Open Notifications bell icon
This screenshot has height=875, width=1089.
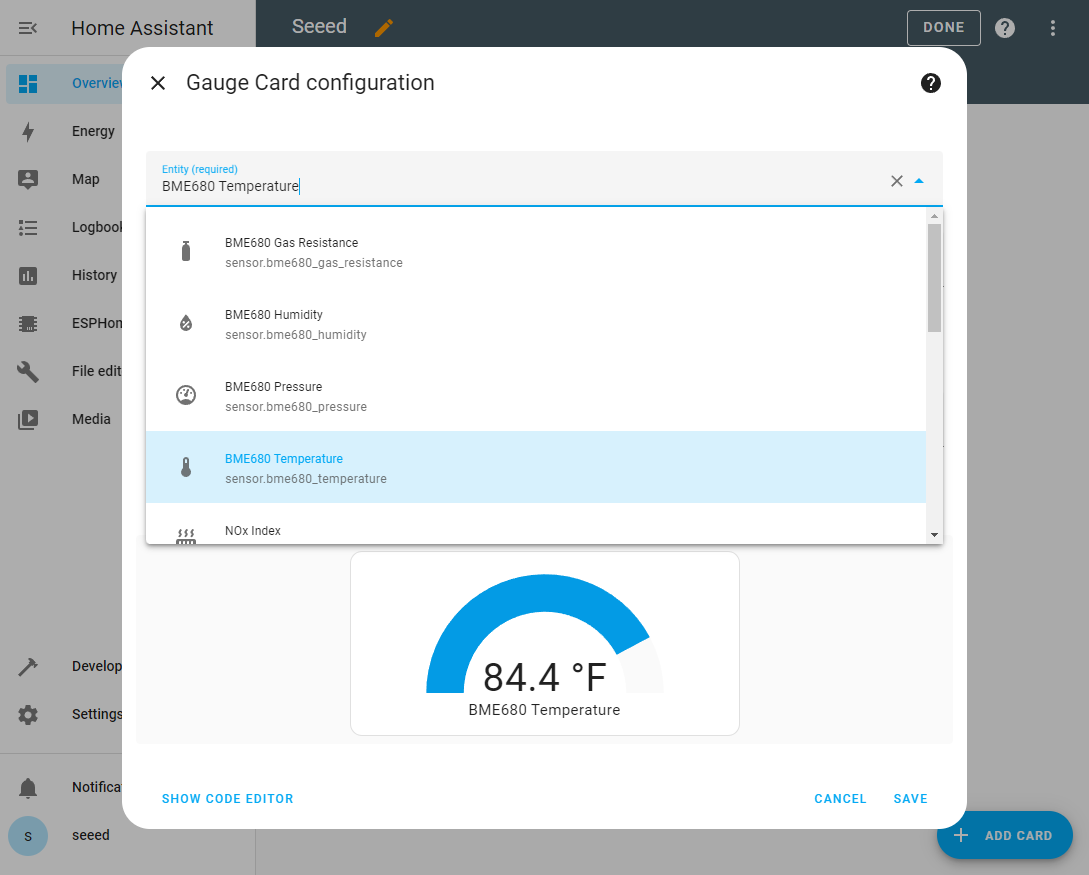coord(28,788)
